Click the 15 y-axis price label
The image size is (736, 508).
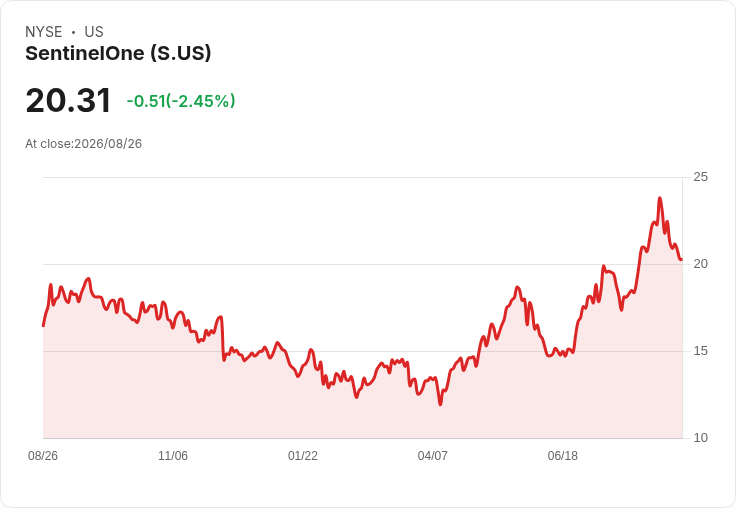pyautogui.click(x=700, y=351)
